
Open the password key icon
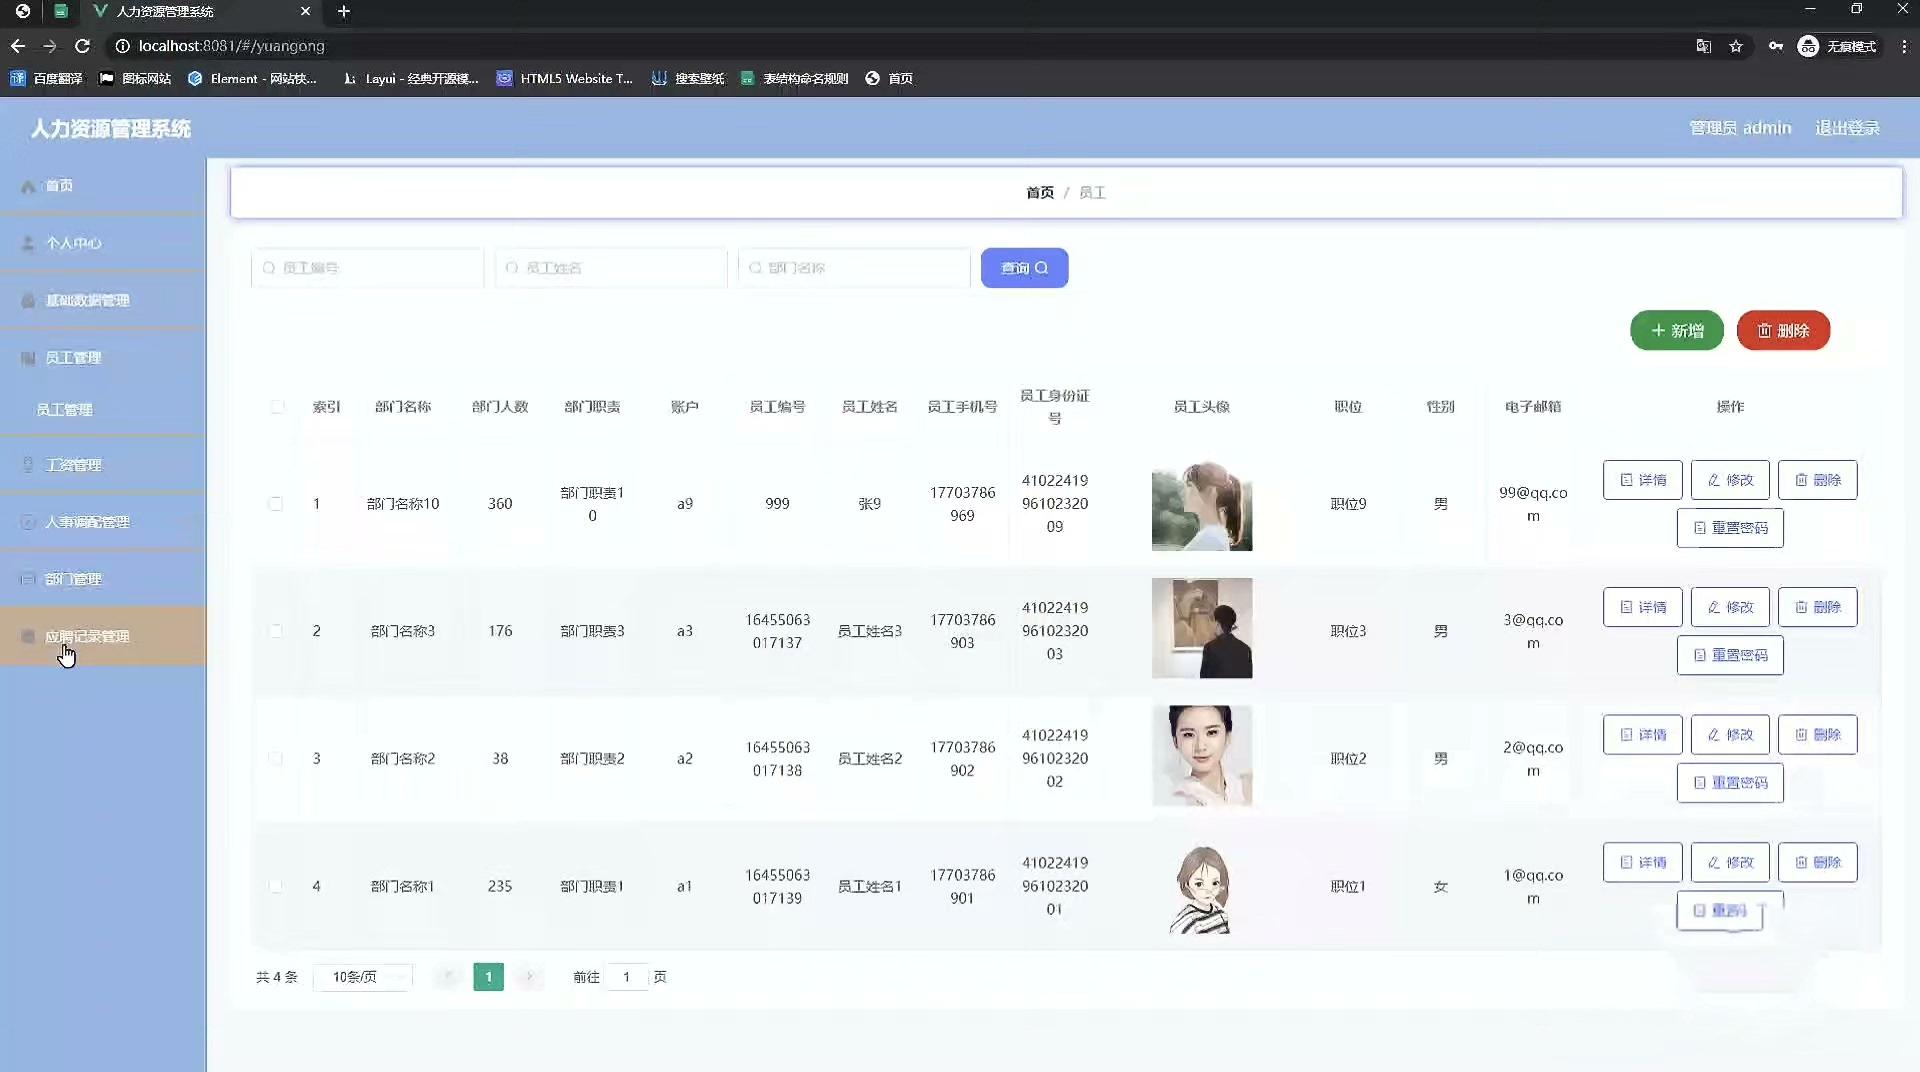coord(1775,46)
